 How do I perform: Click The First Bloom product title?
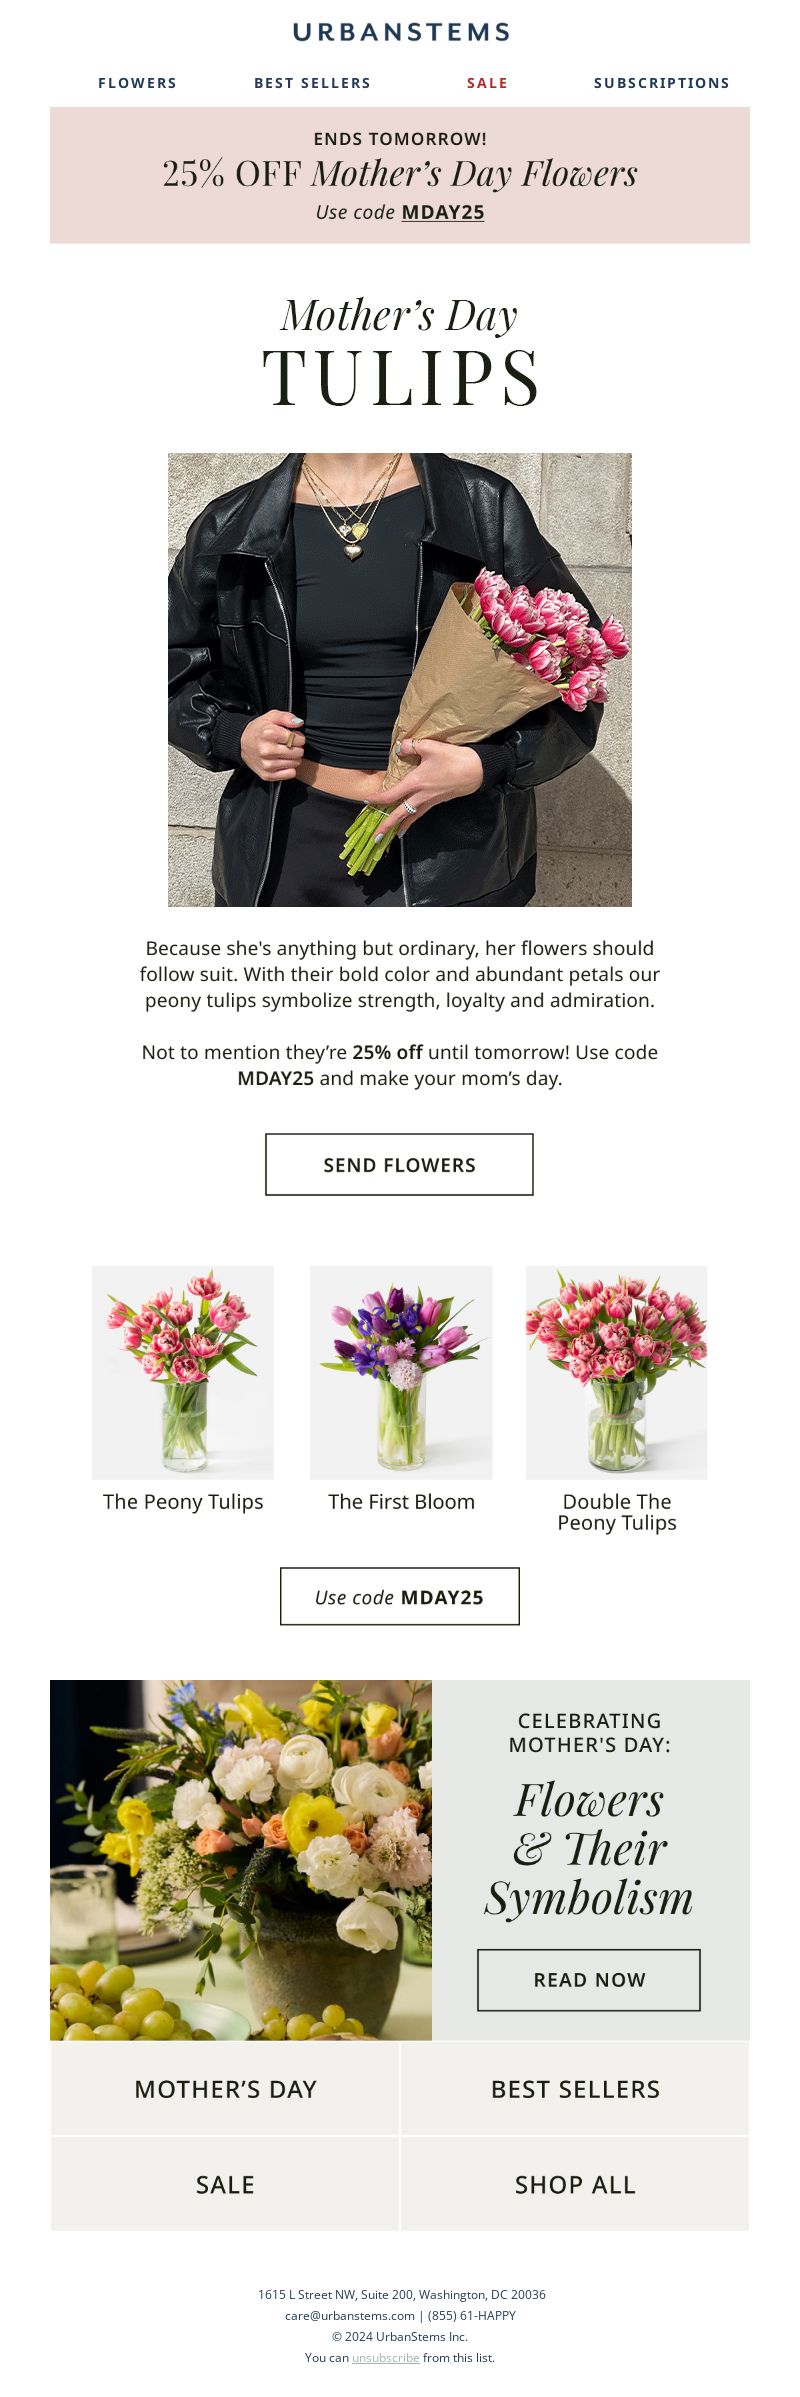click(401, 1501)
